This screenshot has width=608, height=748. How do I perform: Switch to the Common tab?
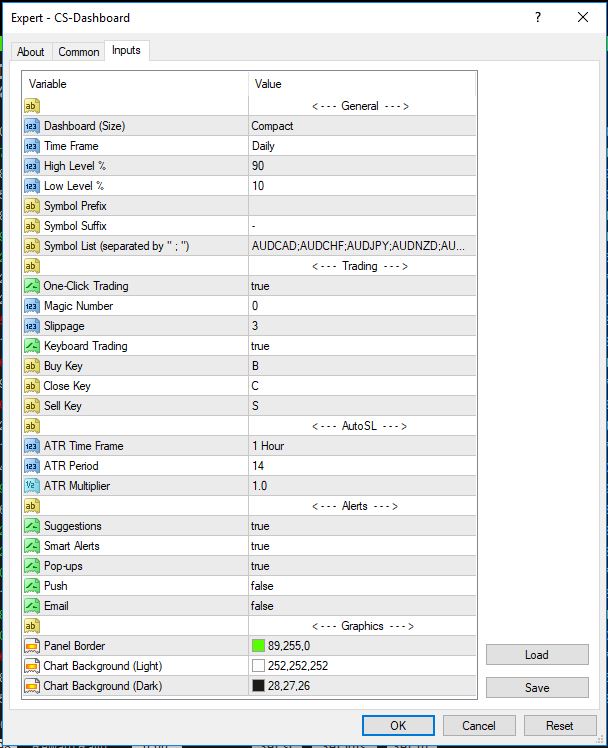[x=79, y=52]
